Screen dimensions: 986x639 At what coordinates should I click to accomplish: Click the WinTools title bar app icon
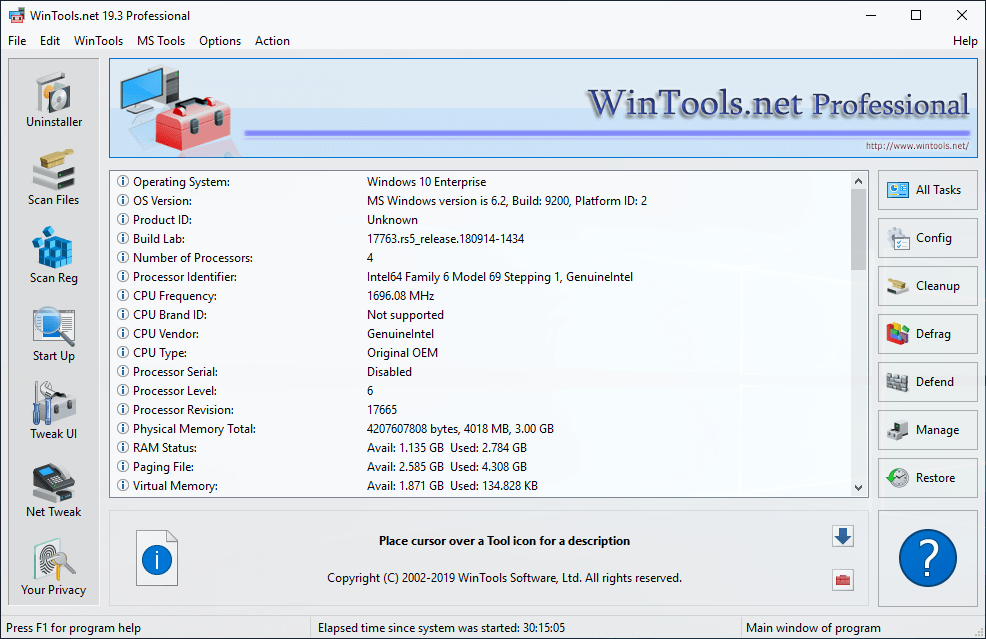tap(16, 15)
